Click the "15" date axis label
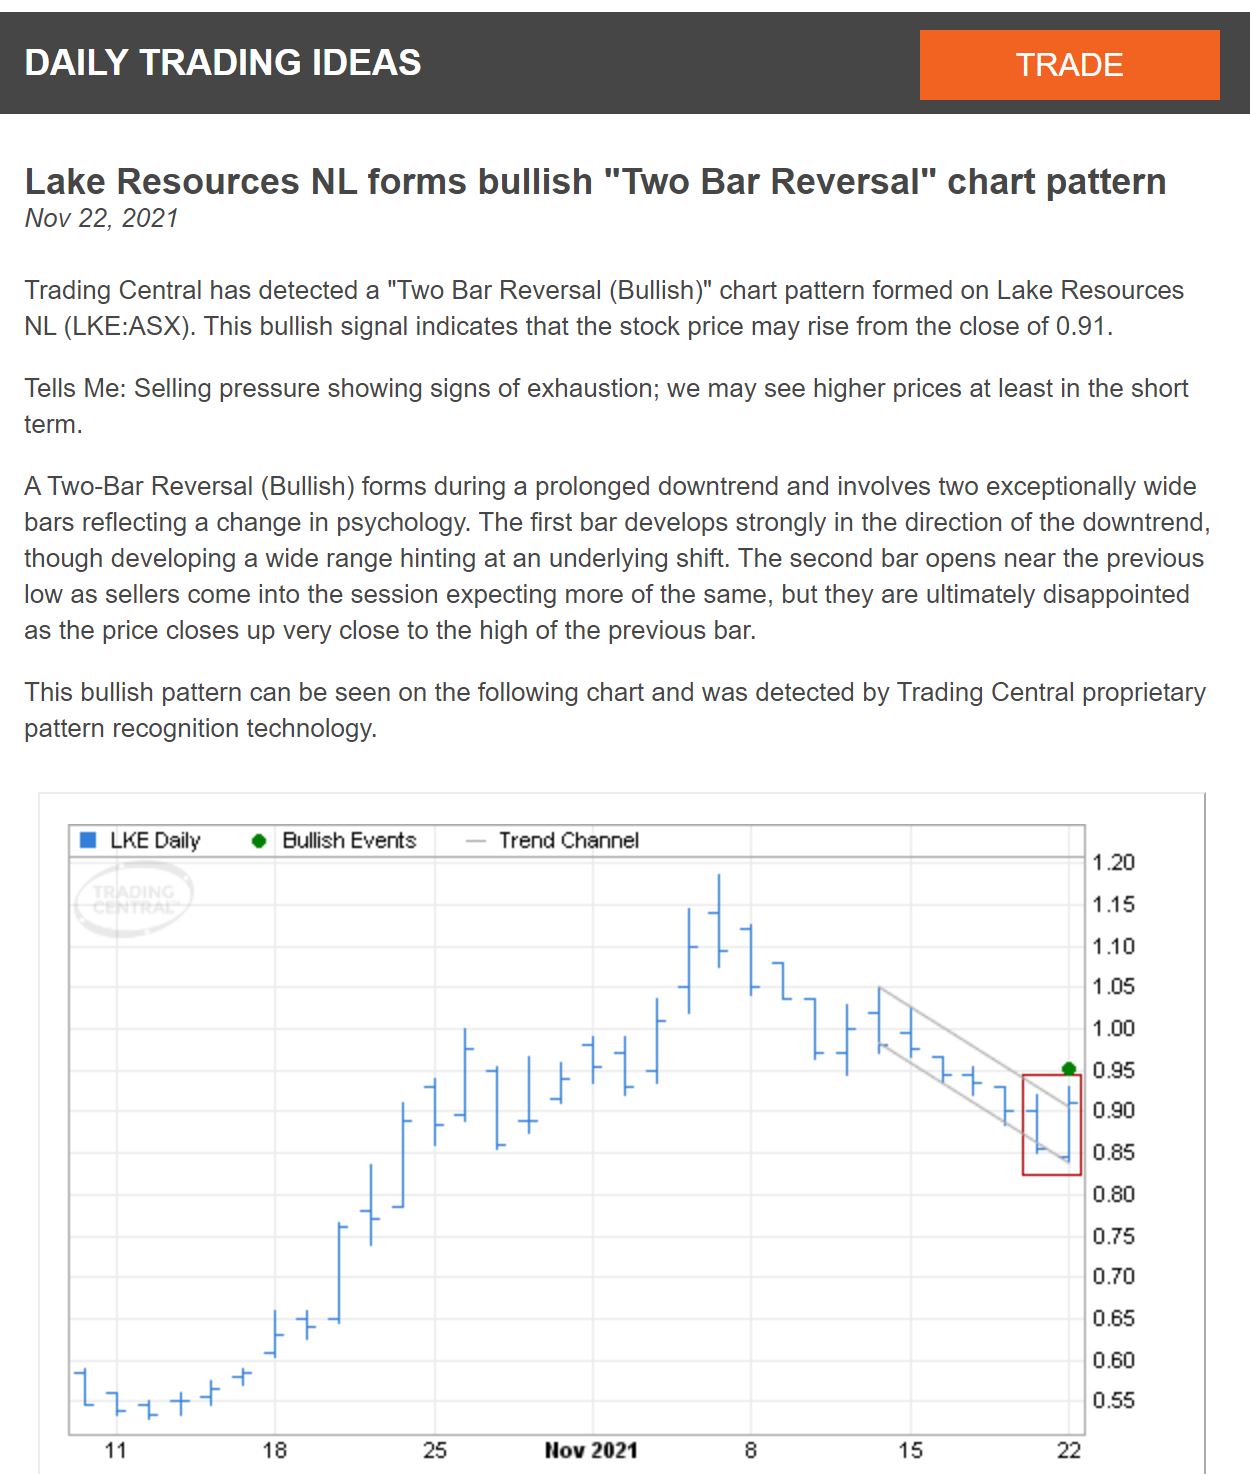Image resolution: width=1250 pixels, height=1474 pixels. click(911, 1450)
